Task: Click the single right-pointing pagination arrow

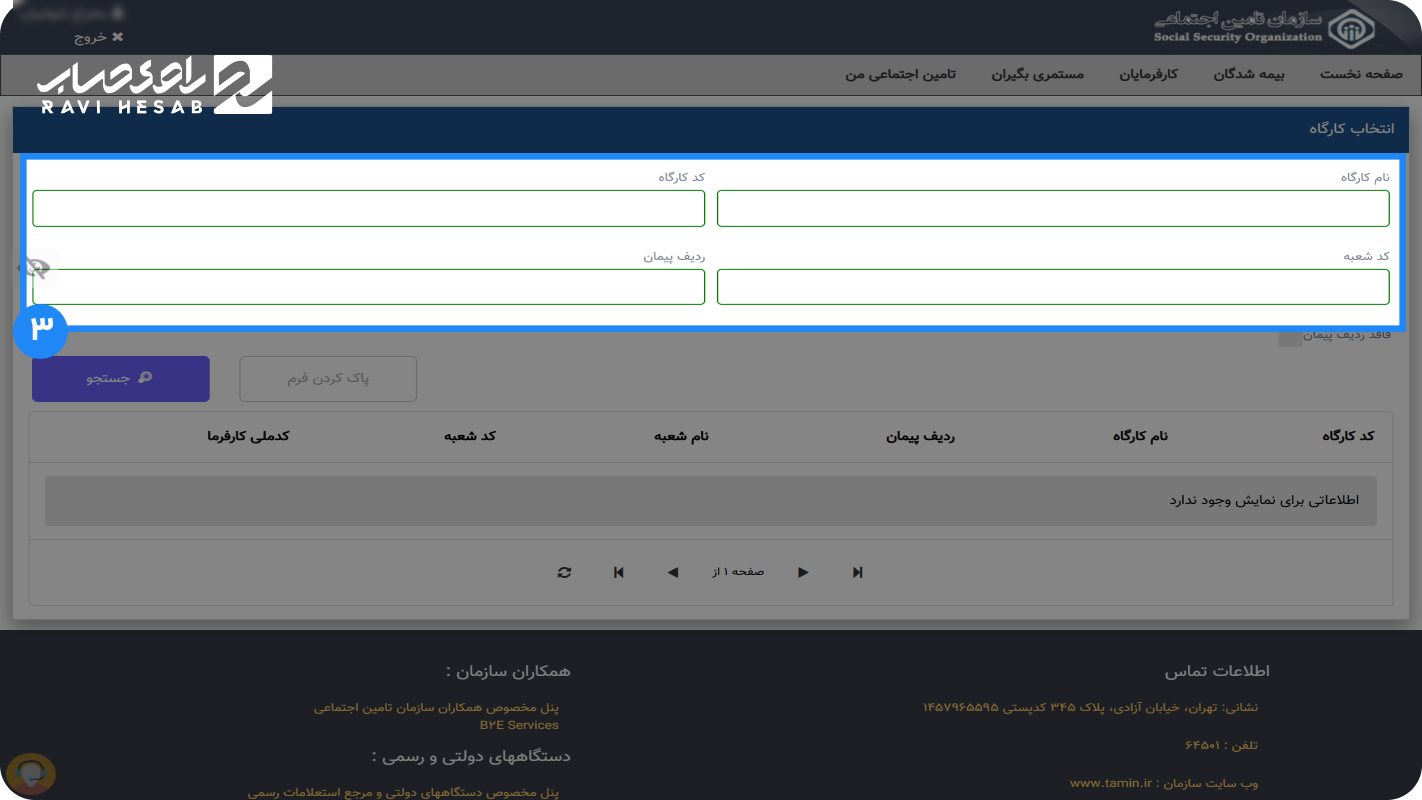Action: 803,572
